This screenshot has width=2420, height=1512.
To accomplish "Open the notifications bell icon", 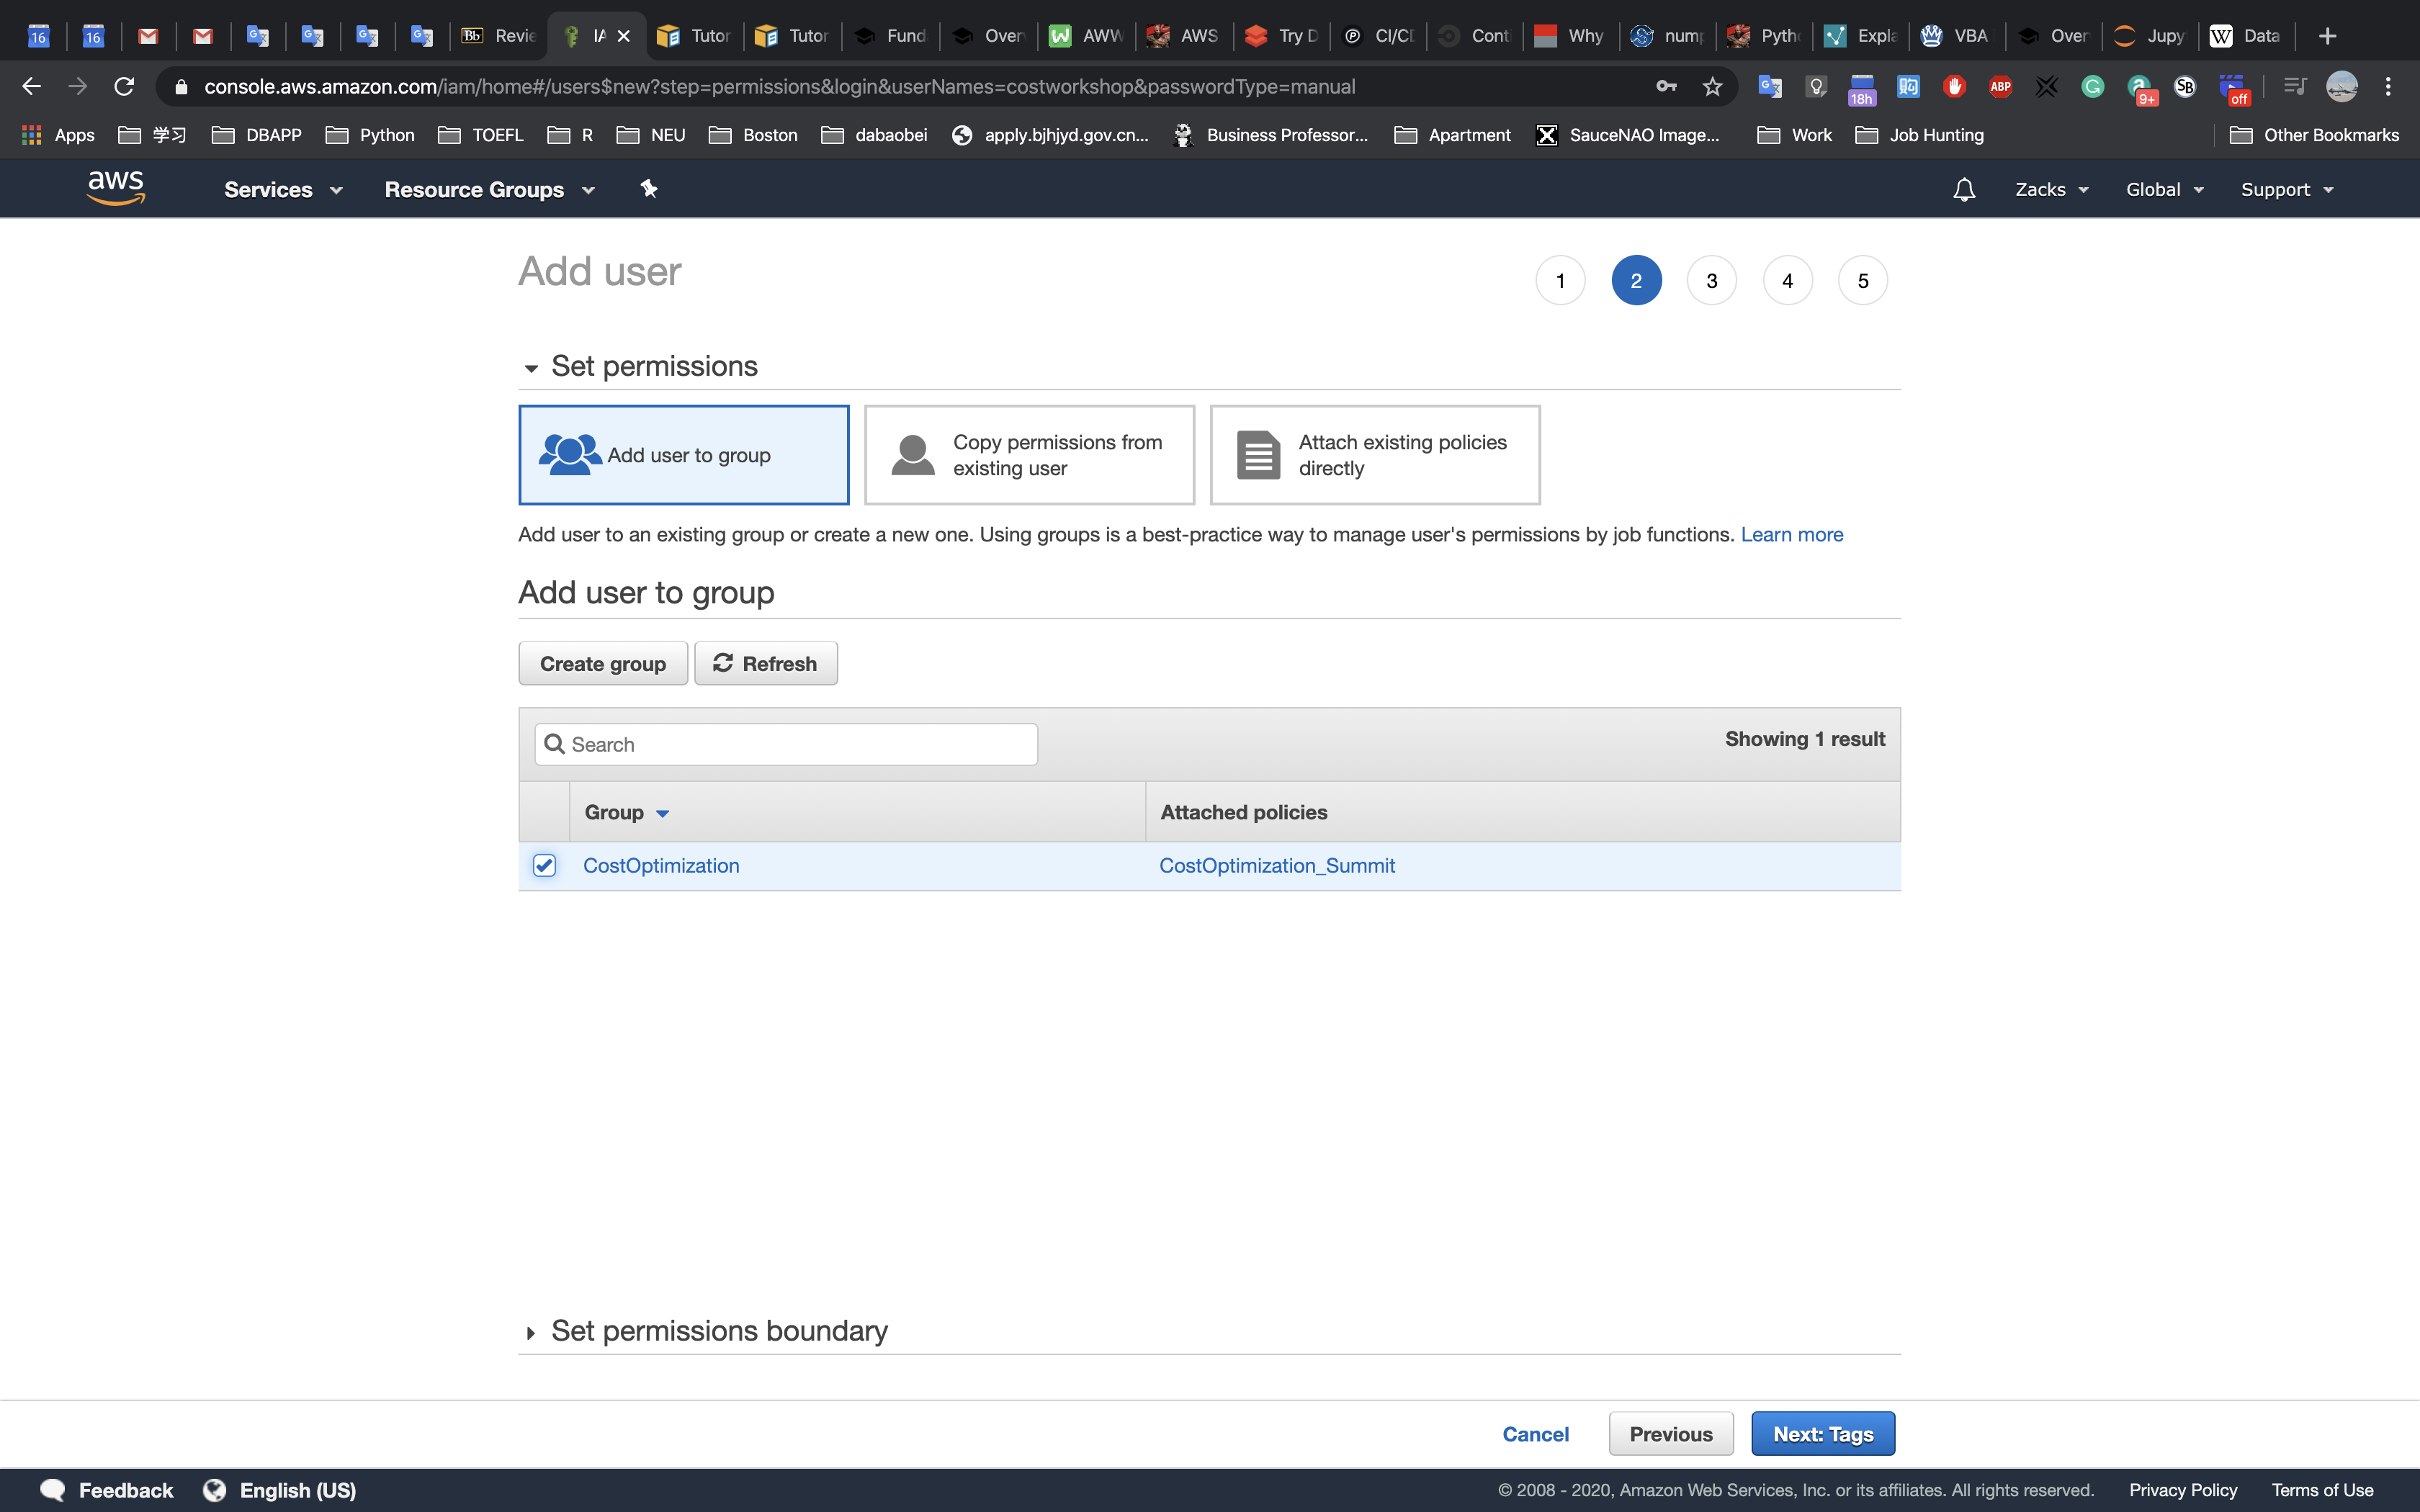I will point(1963,189).
